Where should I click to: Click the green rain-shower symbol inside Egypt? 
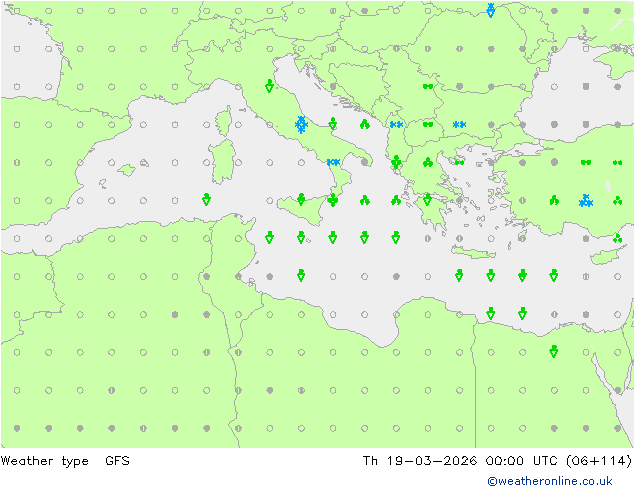pyautogui.click(x=554, y=351)
